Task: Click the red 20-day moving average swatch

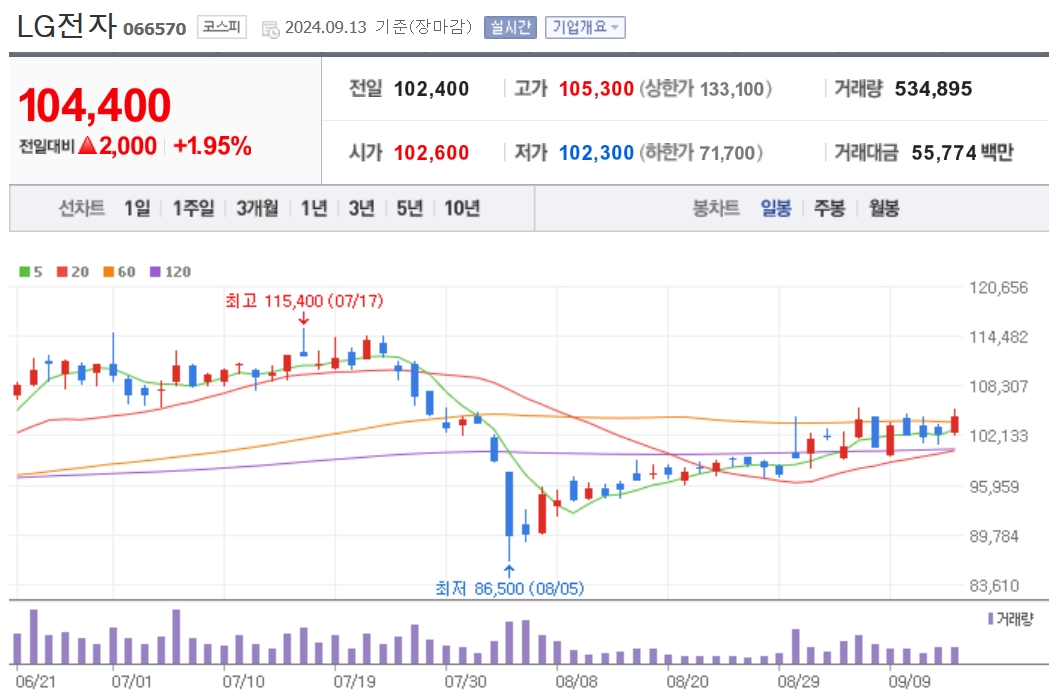Action: [x=62, y=272]
